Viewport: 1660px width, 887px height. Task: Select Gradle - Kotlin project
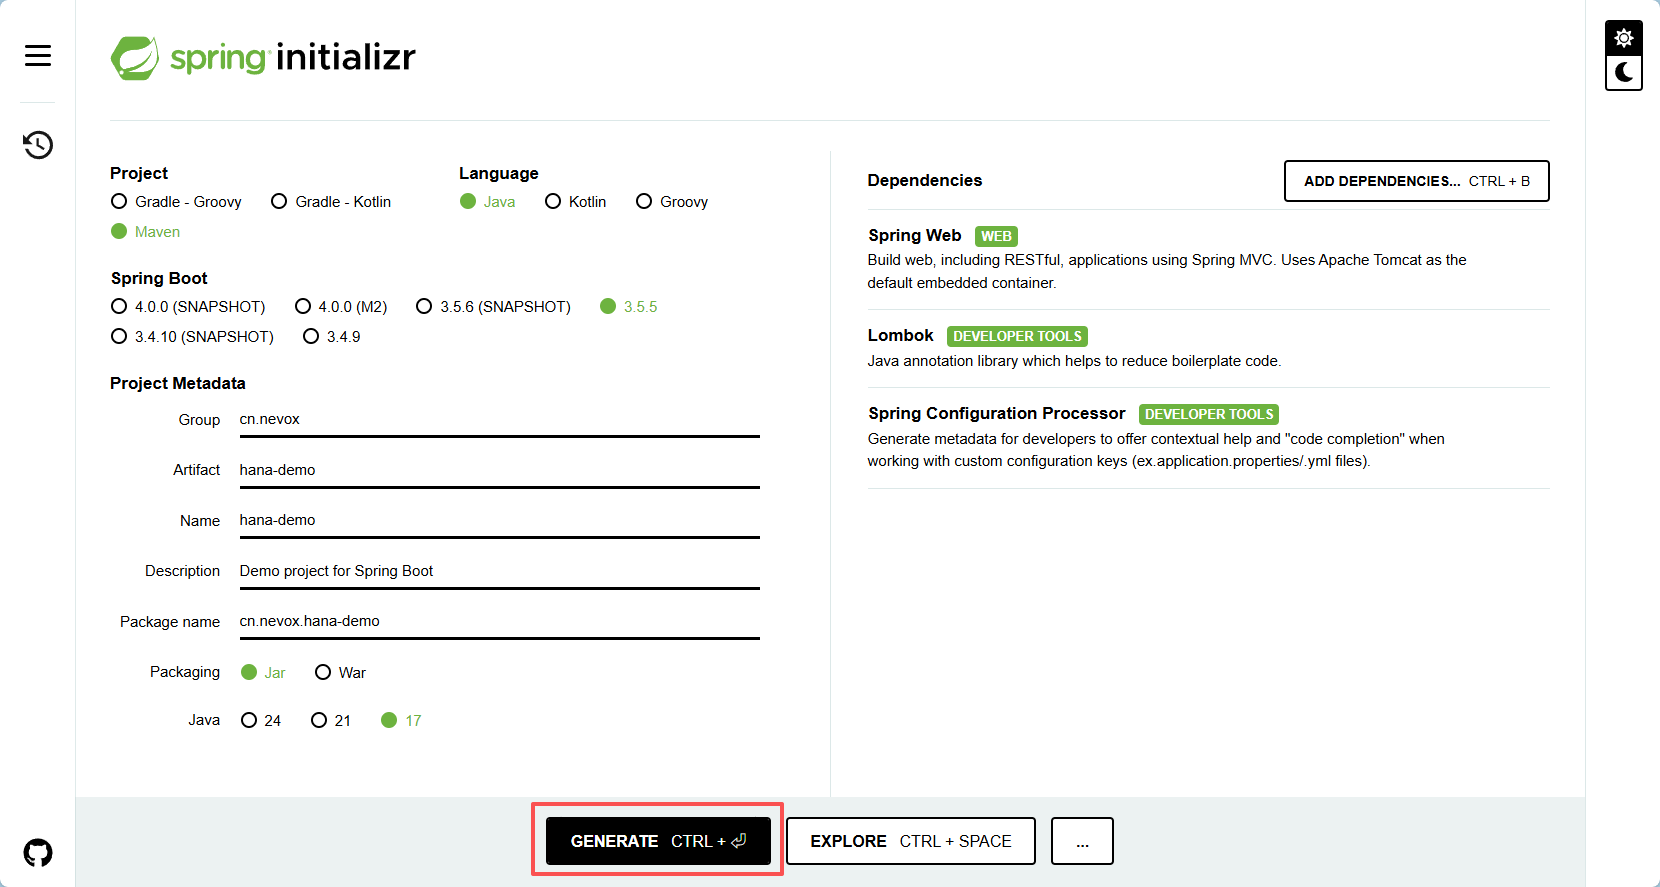point(331,202)
